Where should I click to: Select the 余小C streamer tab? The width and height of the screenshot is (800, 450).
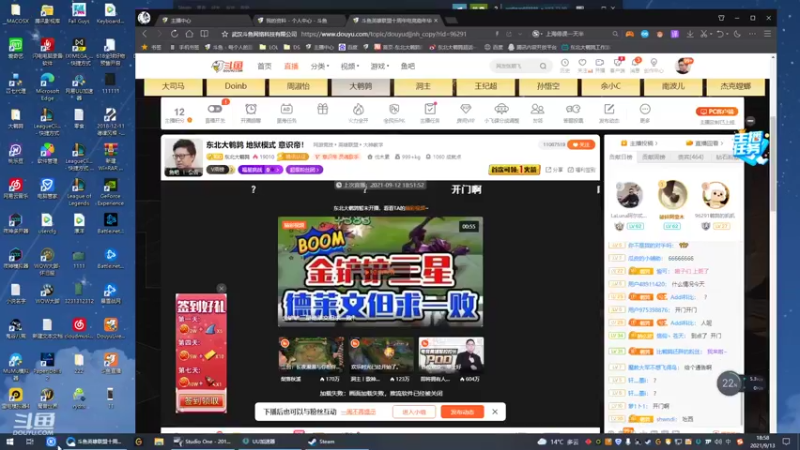point(610,86)
